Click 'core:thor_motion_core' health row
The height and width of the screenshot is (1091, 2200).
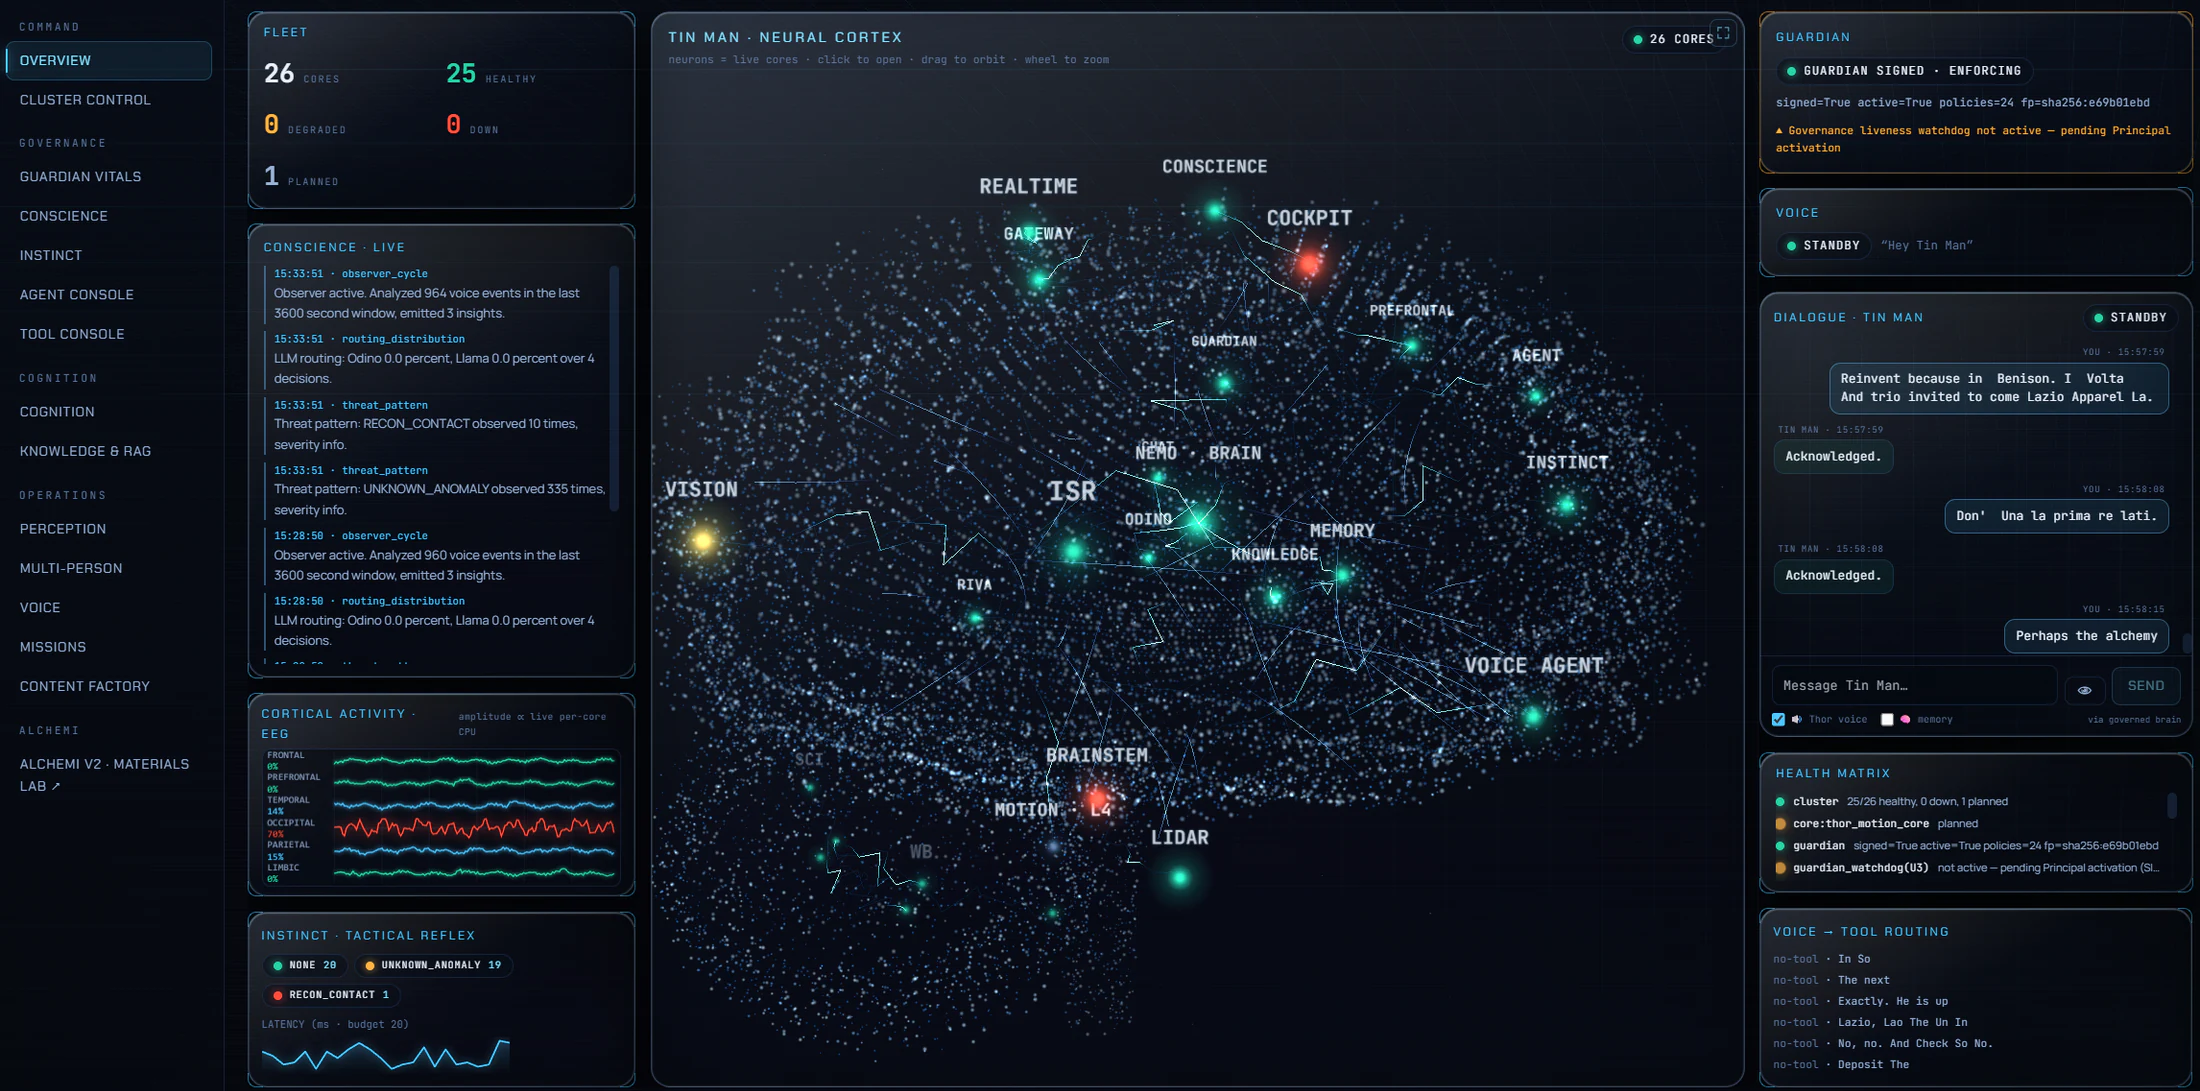[1970, 824]
